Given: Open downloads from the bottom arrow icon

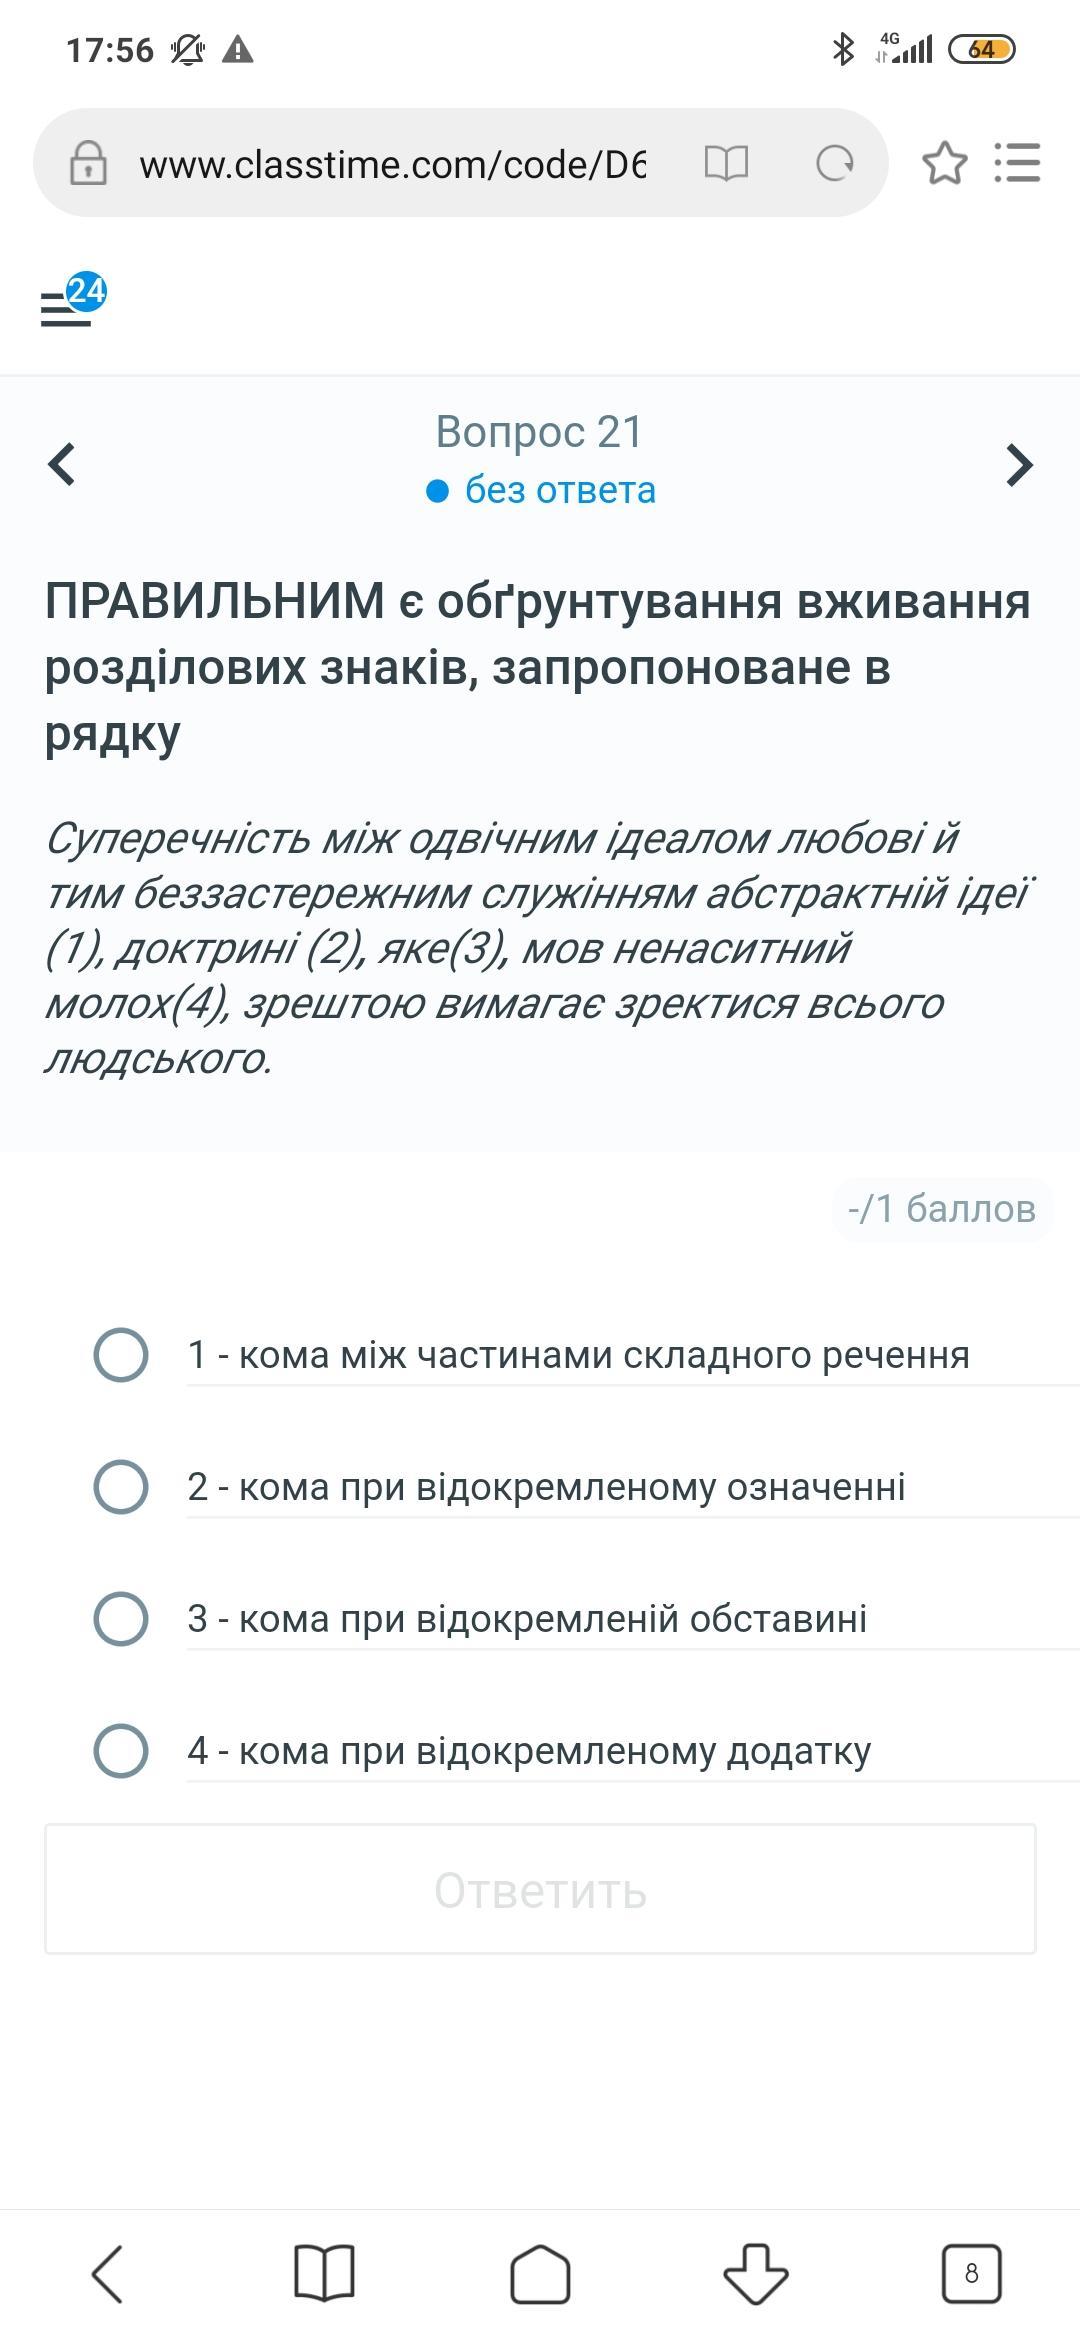Looking at the screenshot, I should pyautogui.click(x=756, y=2273).
